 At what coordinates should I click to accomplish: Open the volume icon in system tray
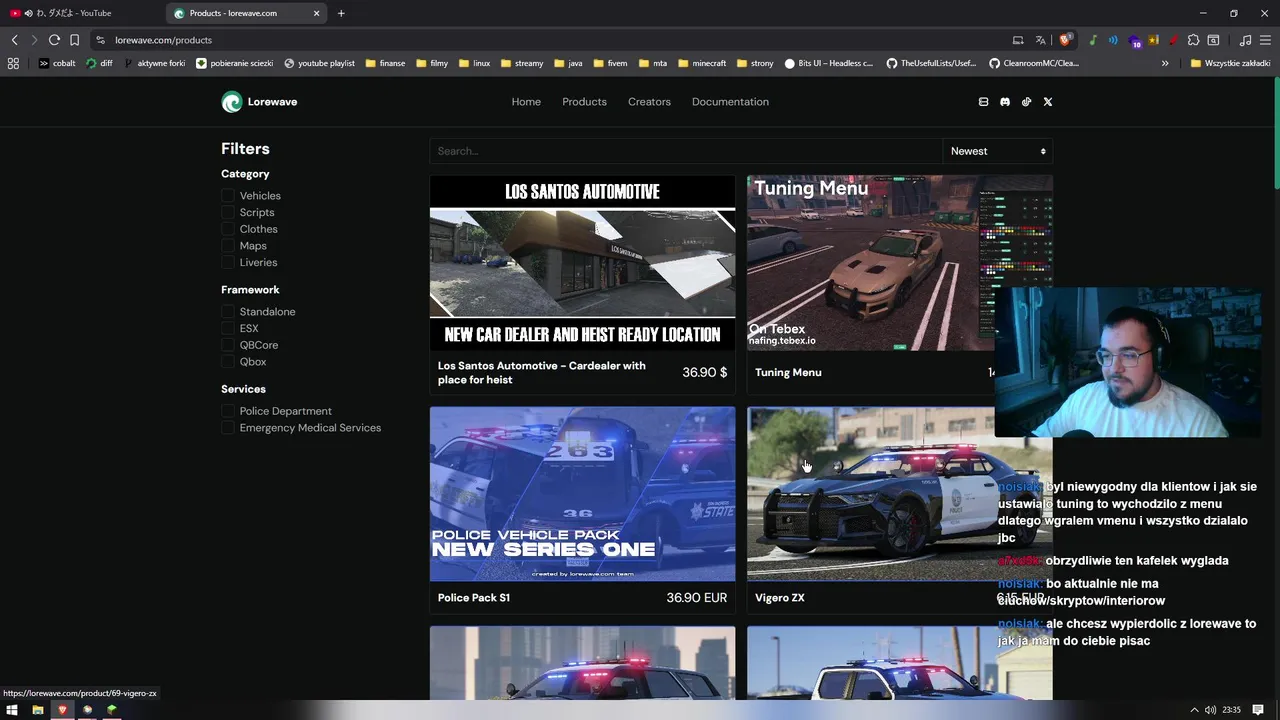tap(1210, 710)
